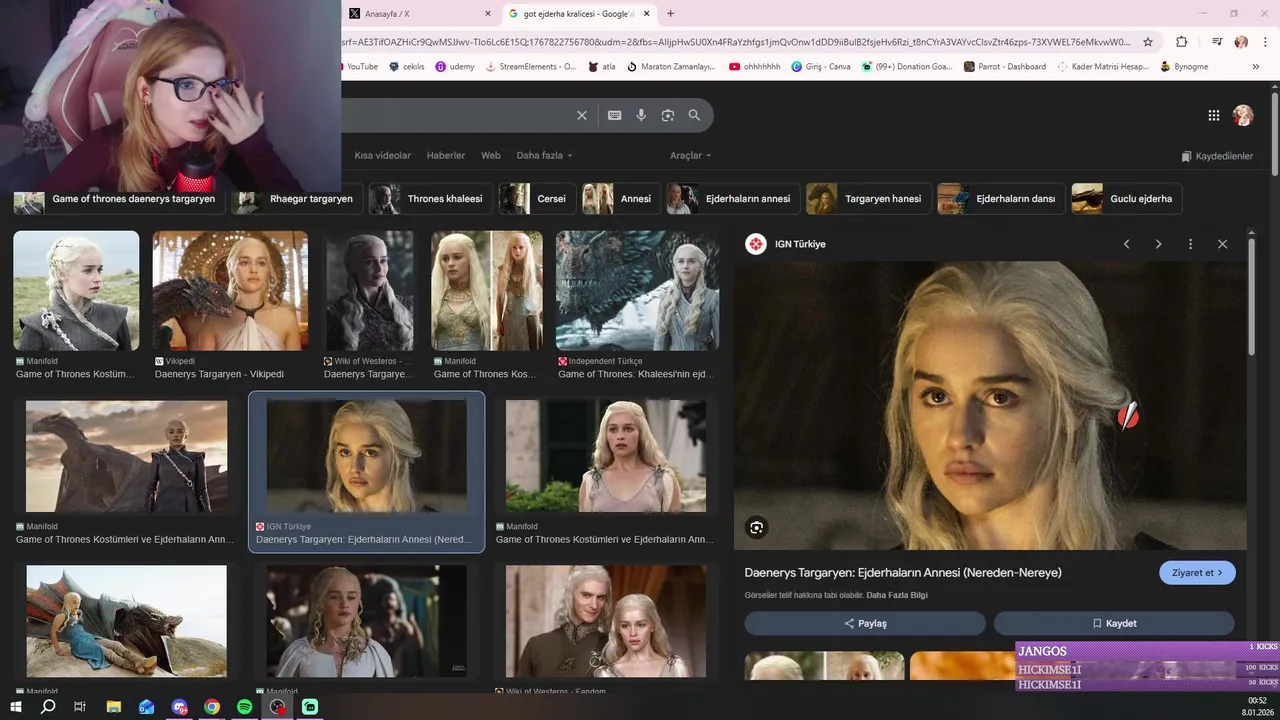Image resolution: width=1280 pixels, height=720 pixels.
Task: Open the Daha Fazla Bilgi link
Action: (x=897, y=595)
